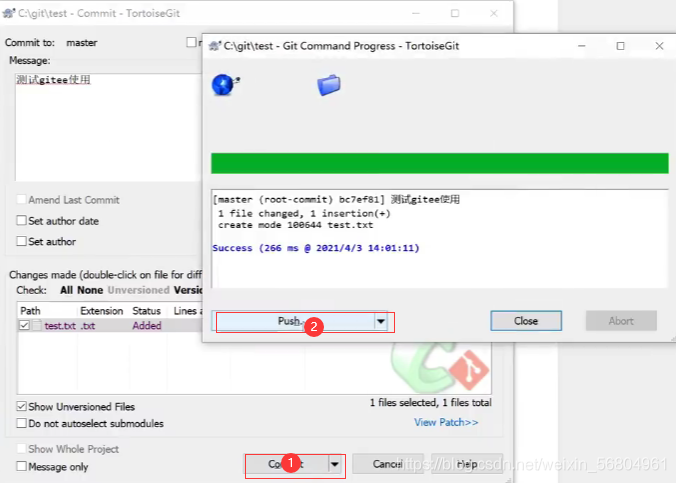676x483 pixels.
Task: Click the create mode 100644 test.txt line
Action: tap(295, 225)
